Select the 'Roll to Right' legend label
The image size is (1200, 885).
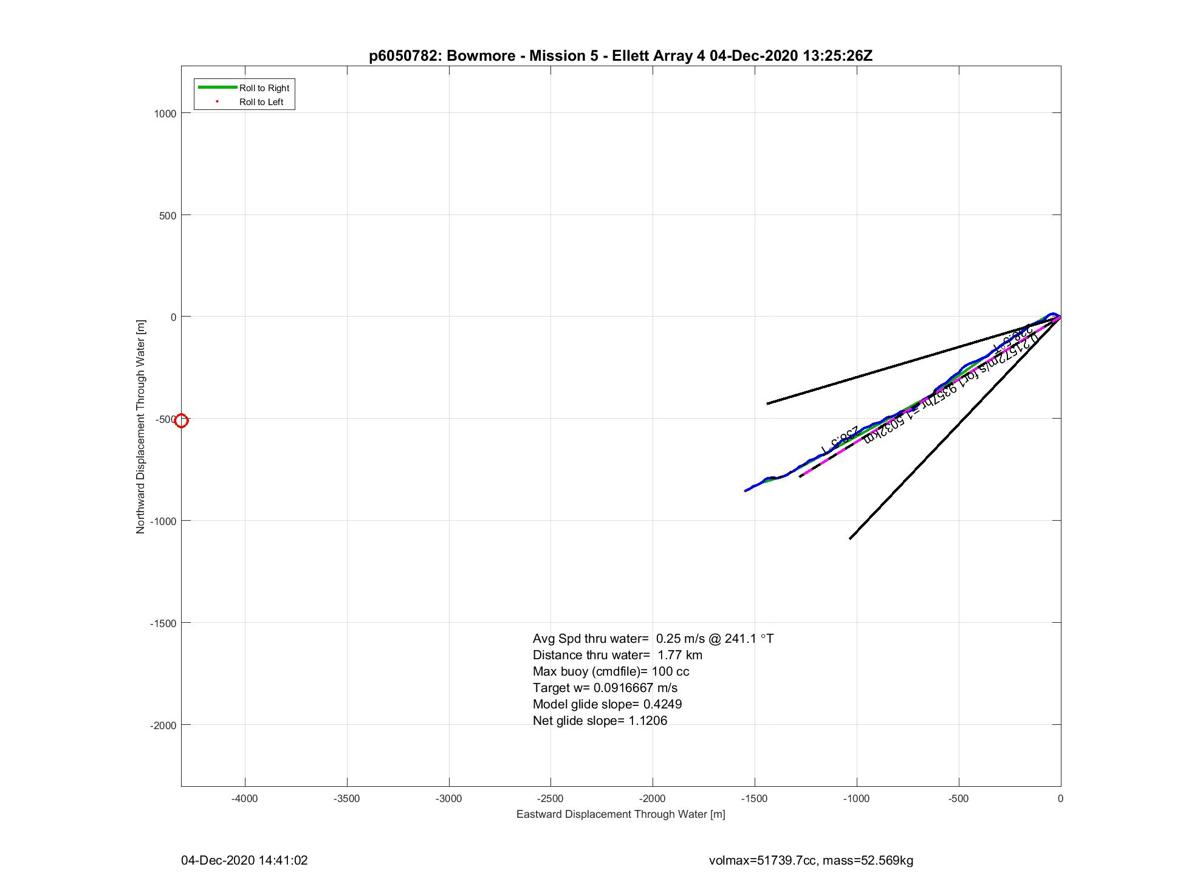coord(264,88)
